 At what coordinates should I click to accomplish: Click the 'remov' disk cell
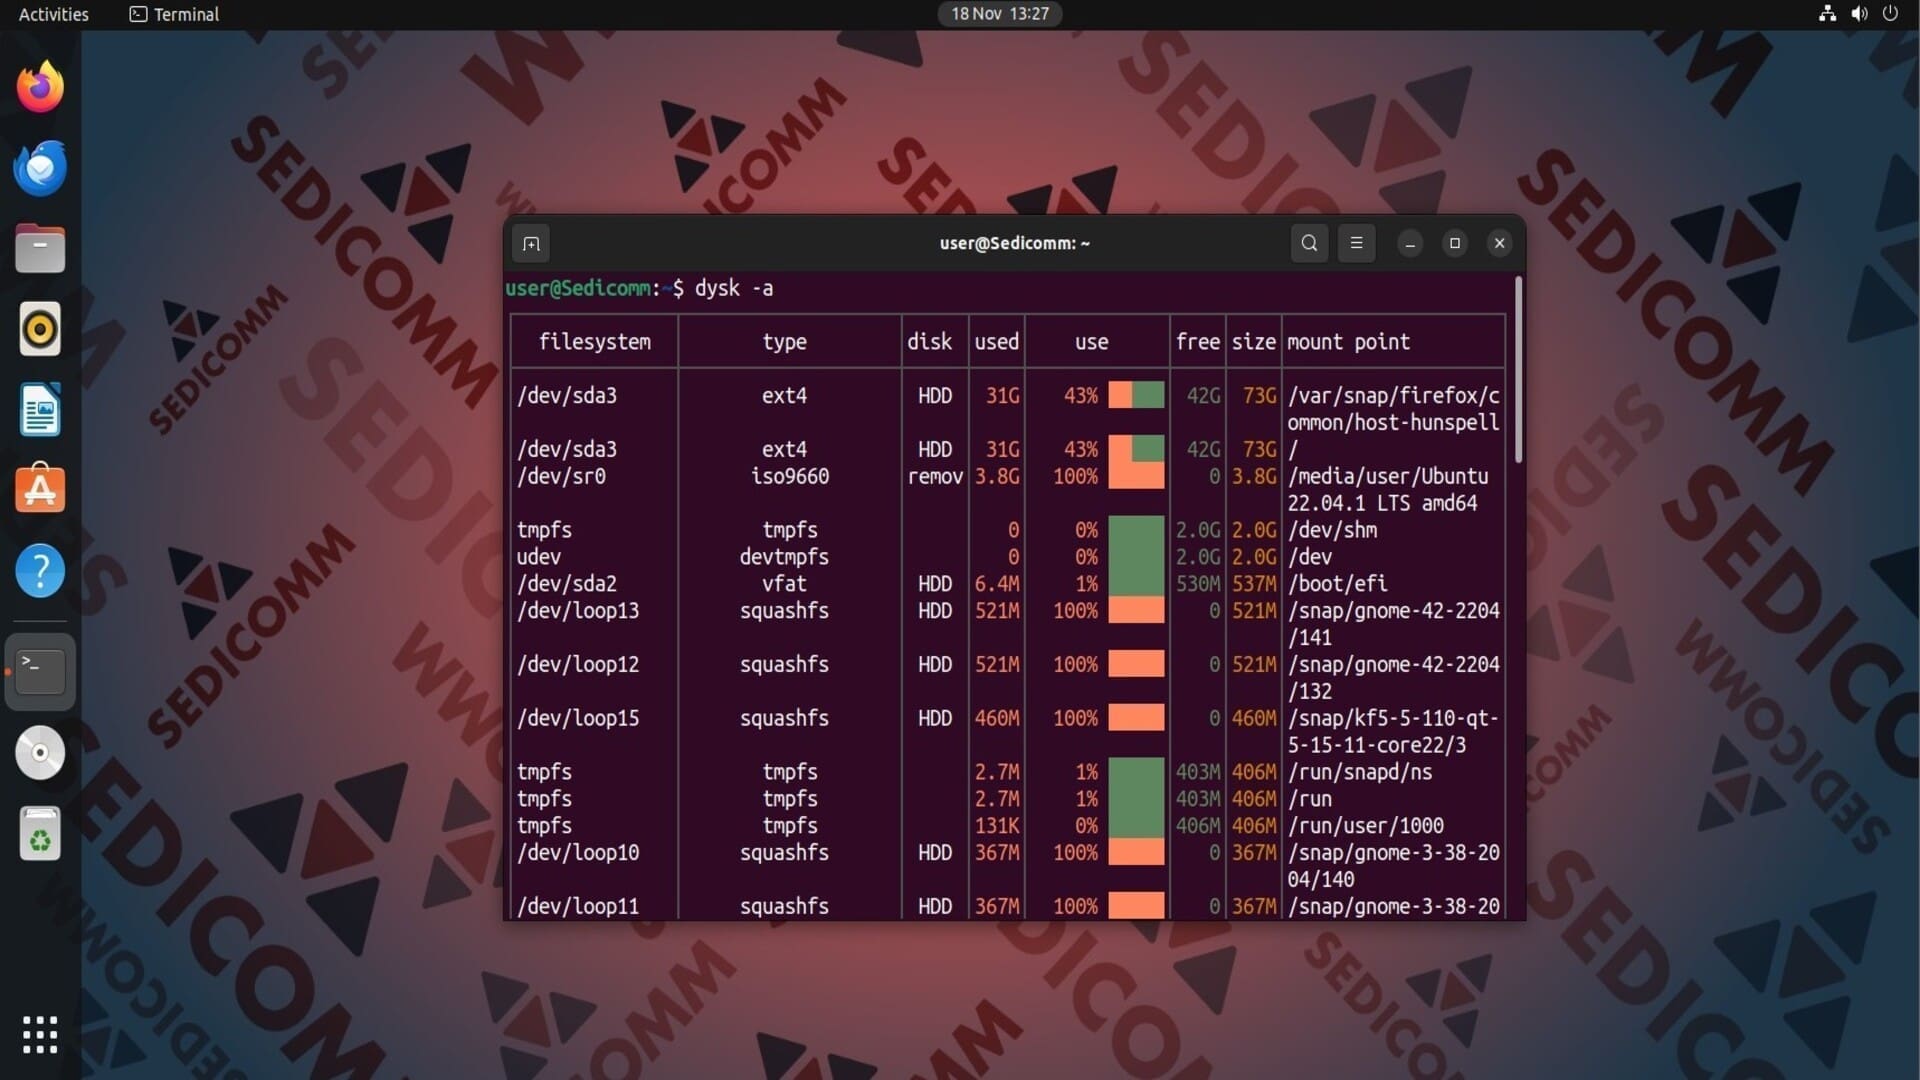[935, 477]
